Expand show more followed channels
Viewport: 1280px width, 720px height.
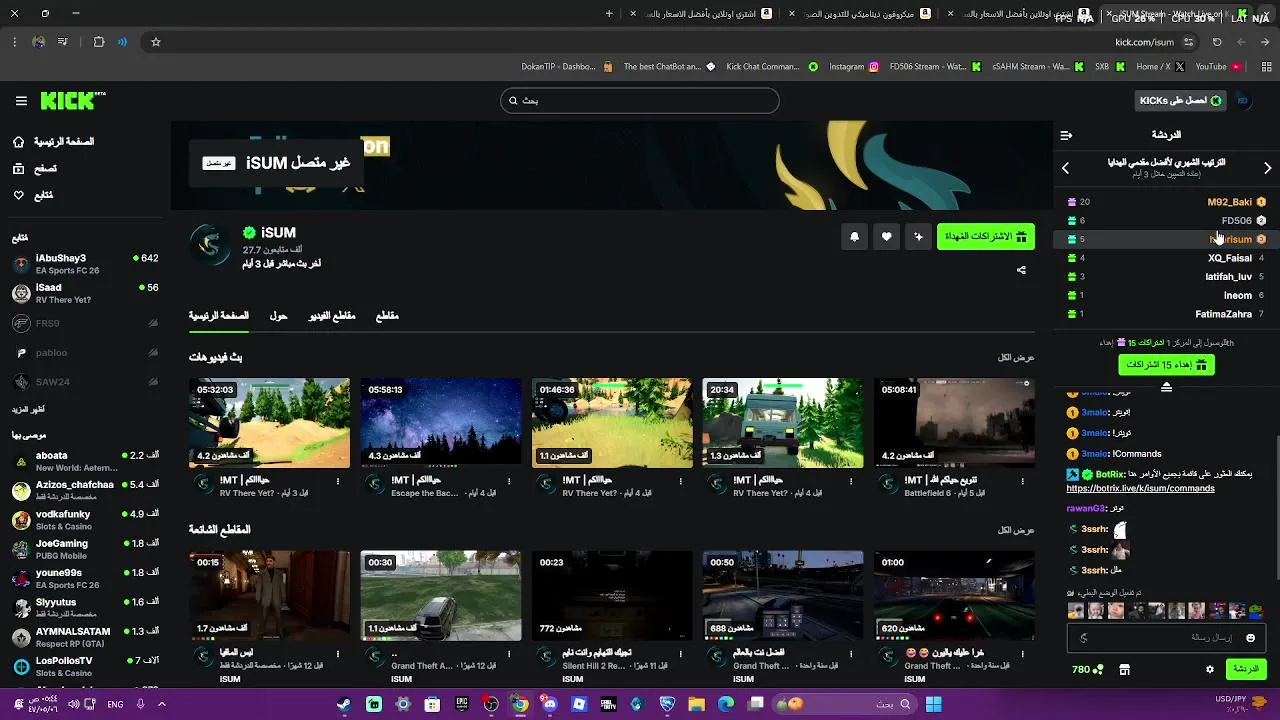click(28, 409)
